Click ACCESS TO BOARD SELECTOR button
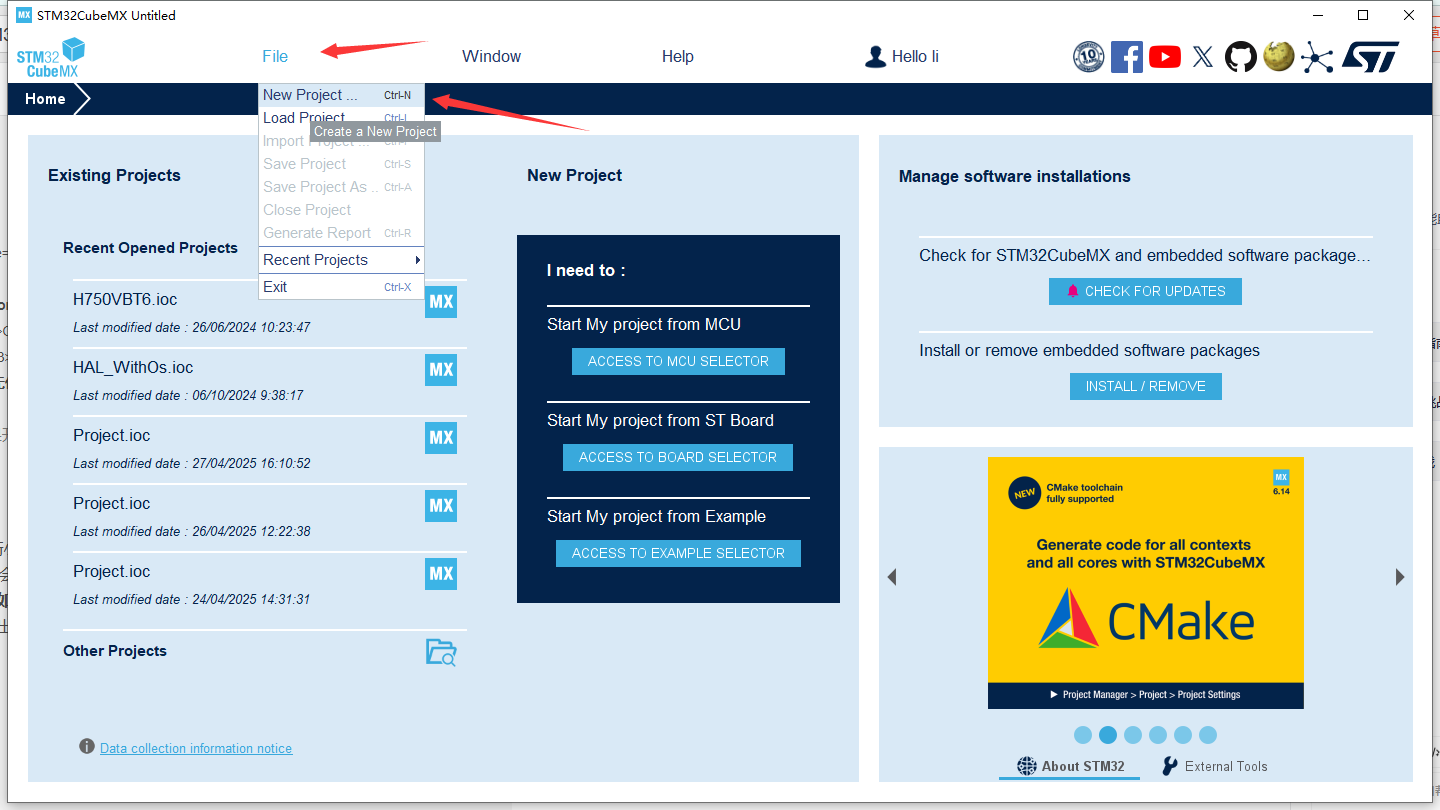Screen dimensions: 1440x810 (678, 457)
